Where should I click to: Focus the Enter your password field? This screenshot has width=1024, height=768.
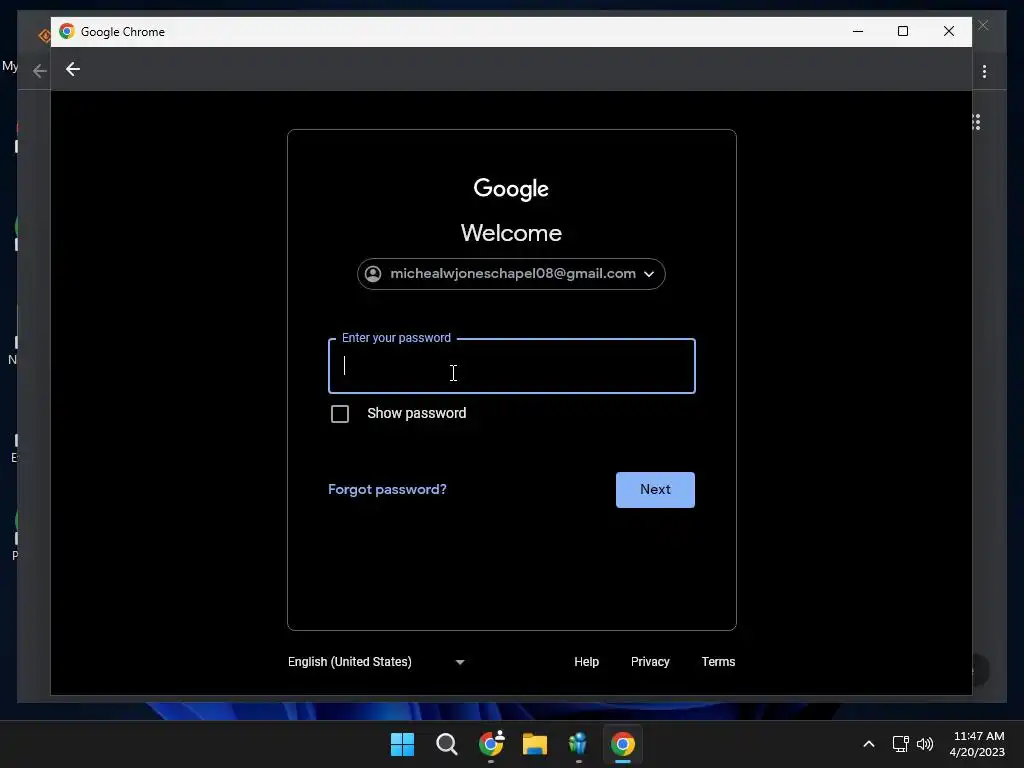pos(511,366)
